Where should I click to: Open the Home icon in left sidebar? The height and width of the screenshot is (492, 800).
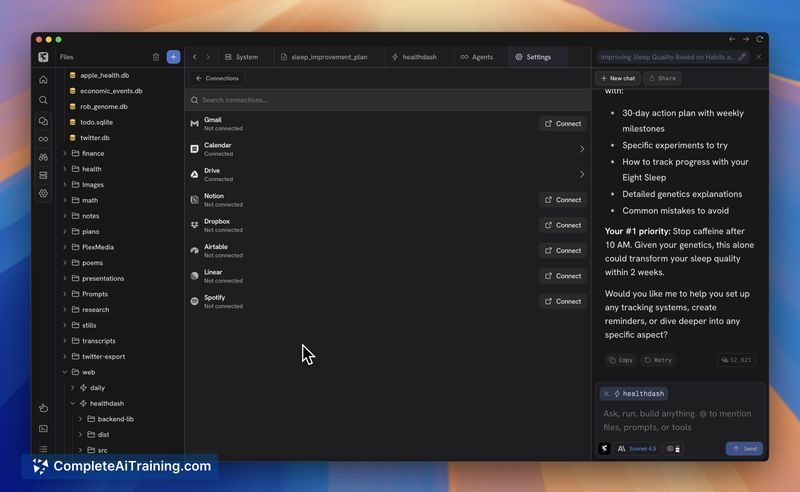43,80
